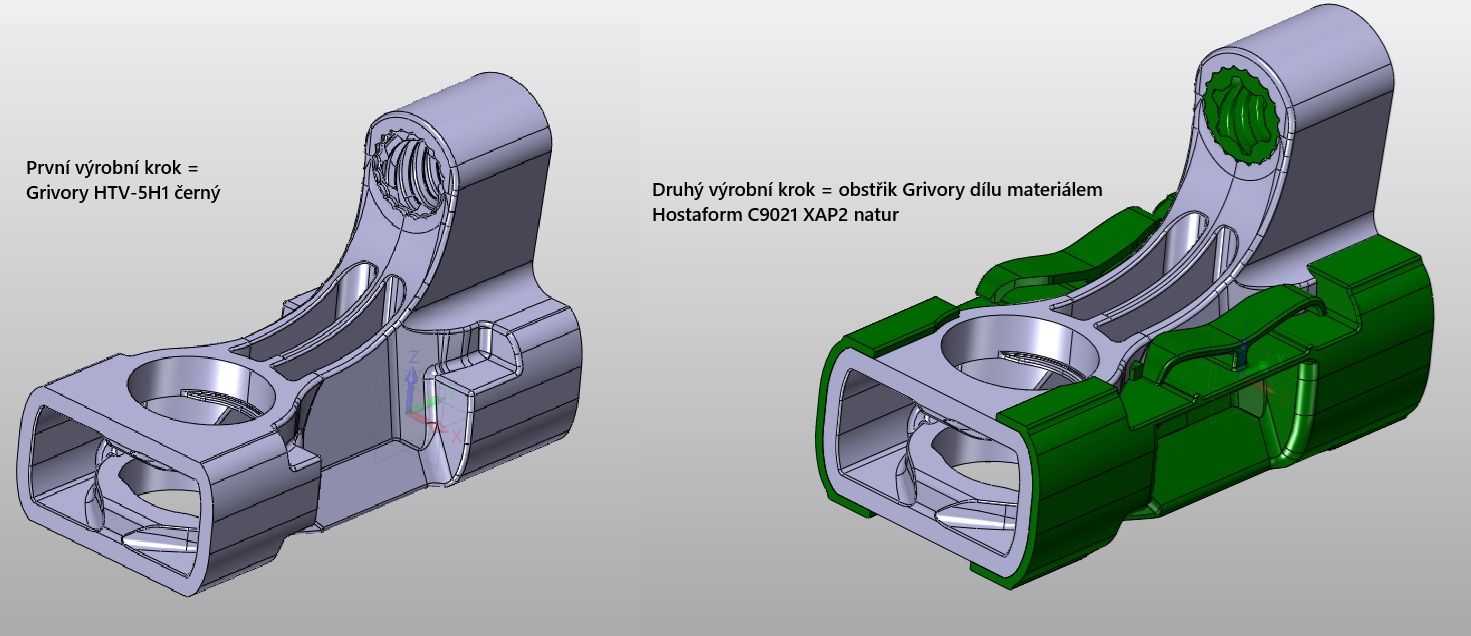Click the text "Hostaform C9021 XAP2 natur"

point(775,214)
